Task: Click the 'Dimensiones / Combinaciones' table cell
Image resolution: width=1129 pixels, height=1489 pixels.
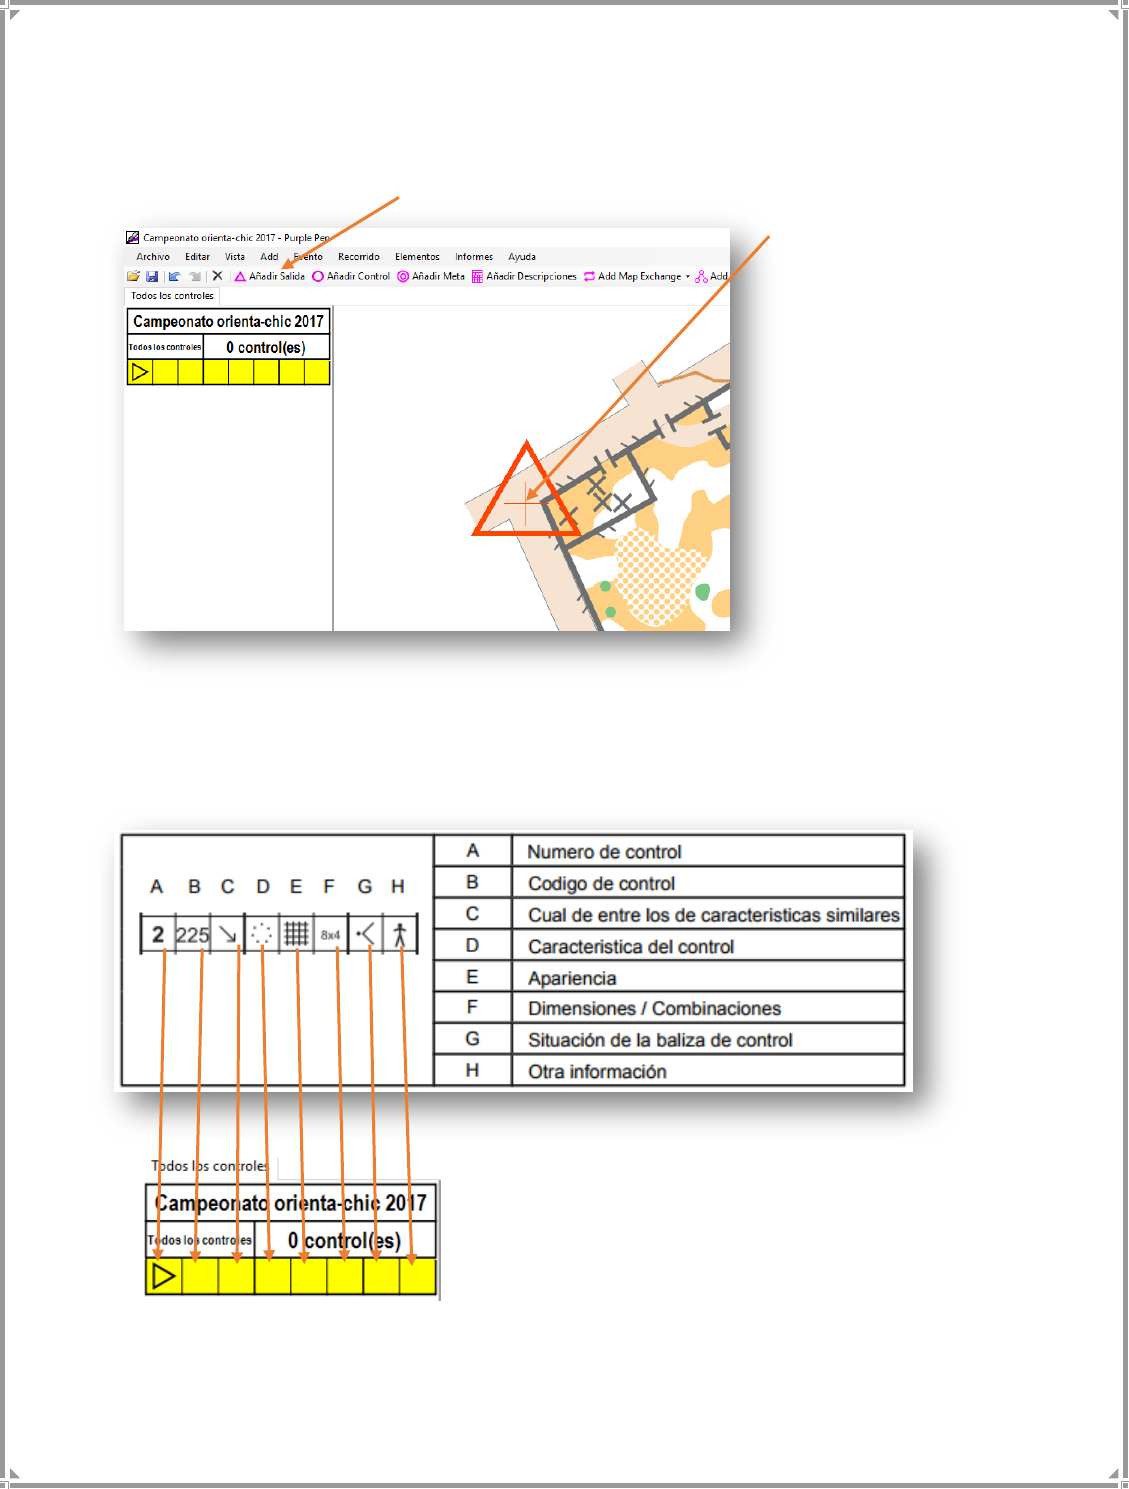Action: pyautogui.click(x=708, y=1008)
